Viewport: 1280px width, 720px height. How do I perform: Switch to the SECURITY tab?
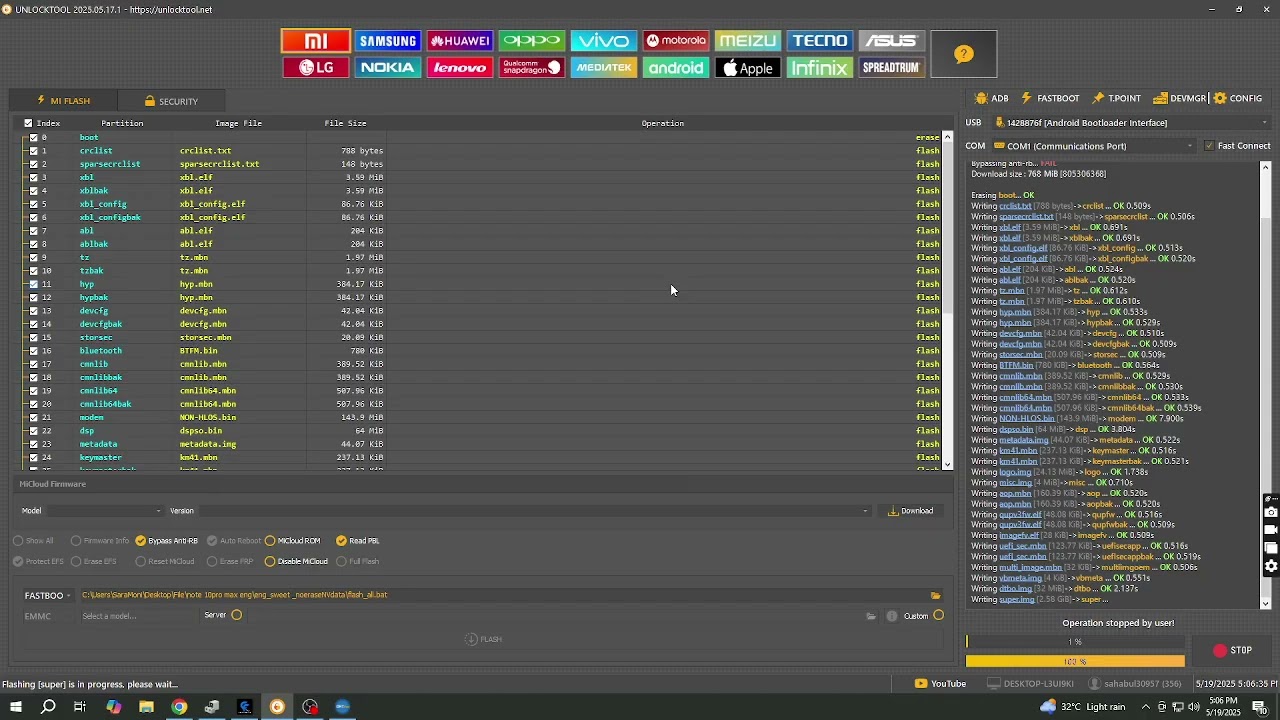[x=171, y=101]
